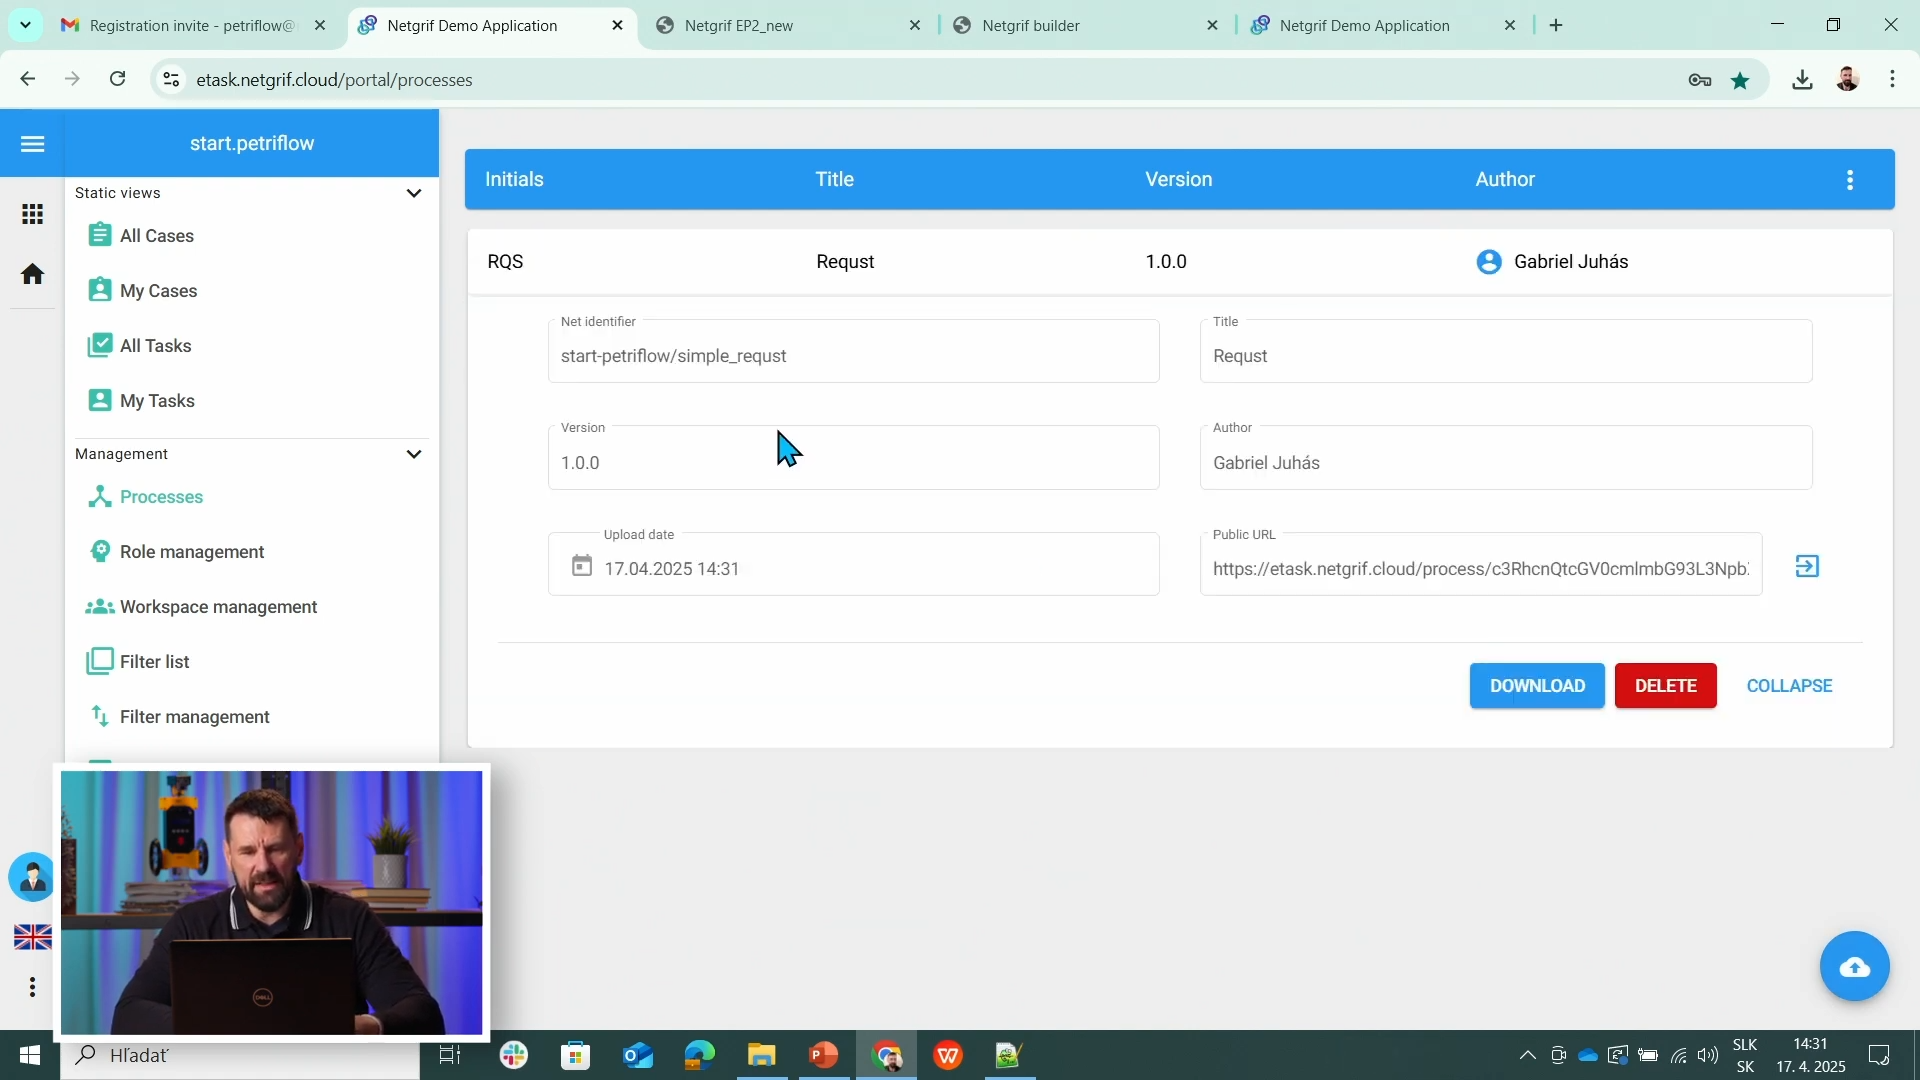This screenshot has width=1920, height=1080.
Task: Collapse the Management section
Action: coord(414,453)
